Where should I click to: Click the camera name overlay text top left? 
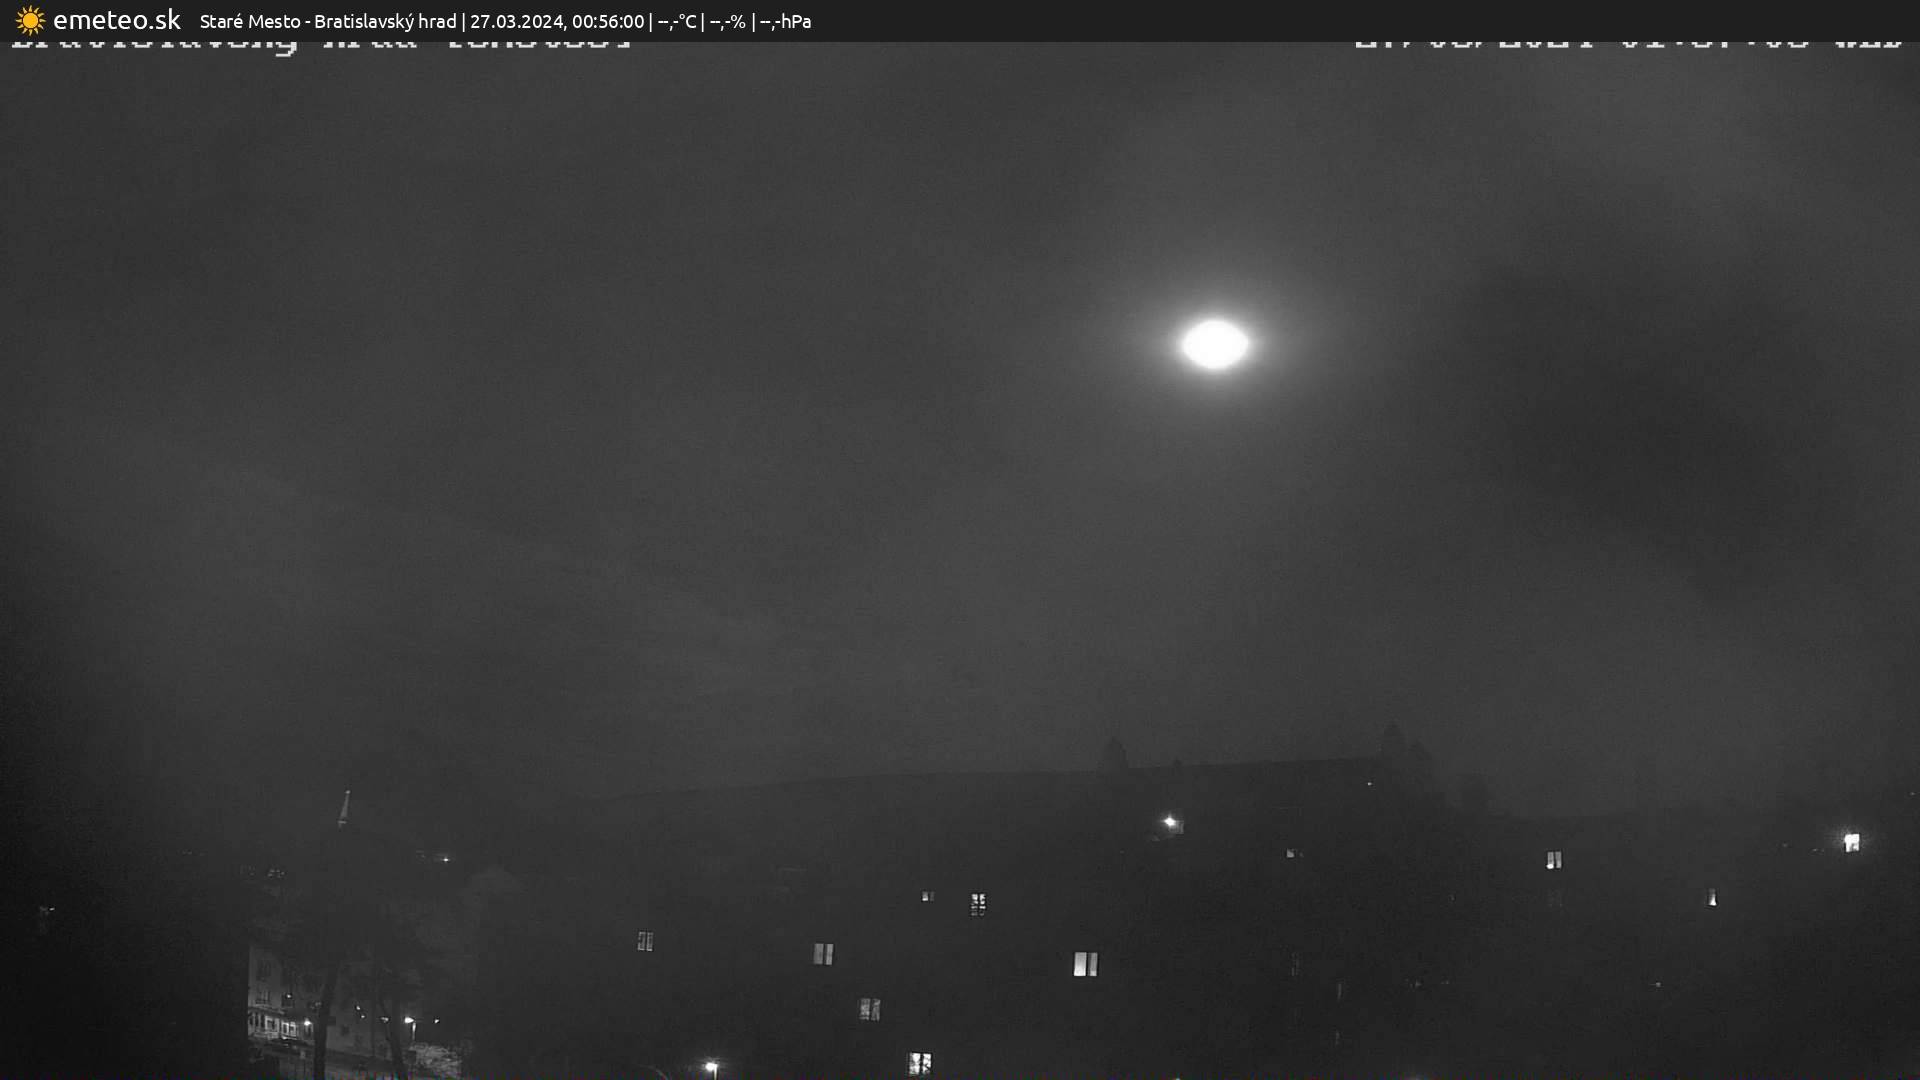tap(320, 45)
